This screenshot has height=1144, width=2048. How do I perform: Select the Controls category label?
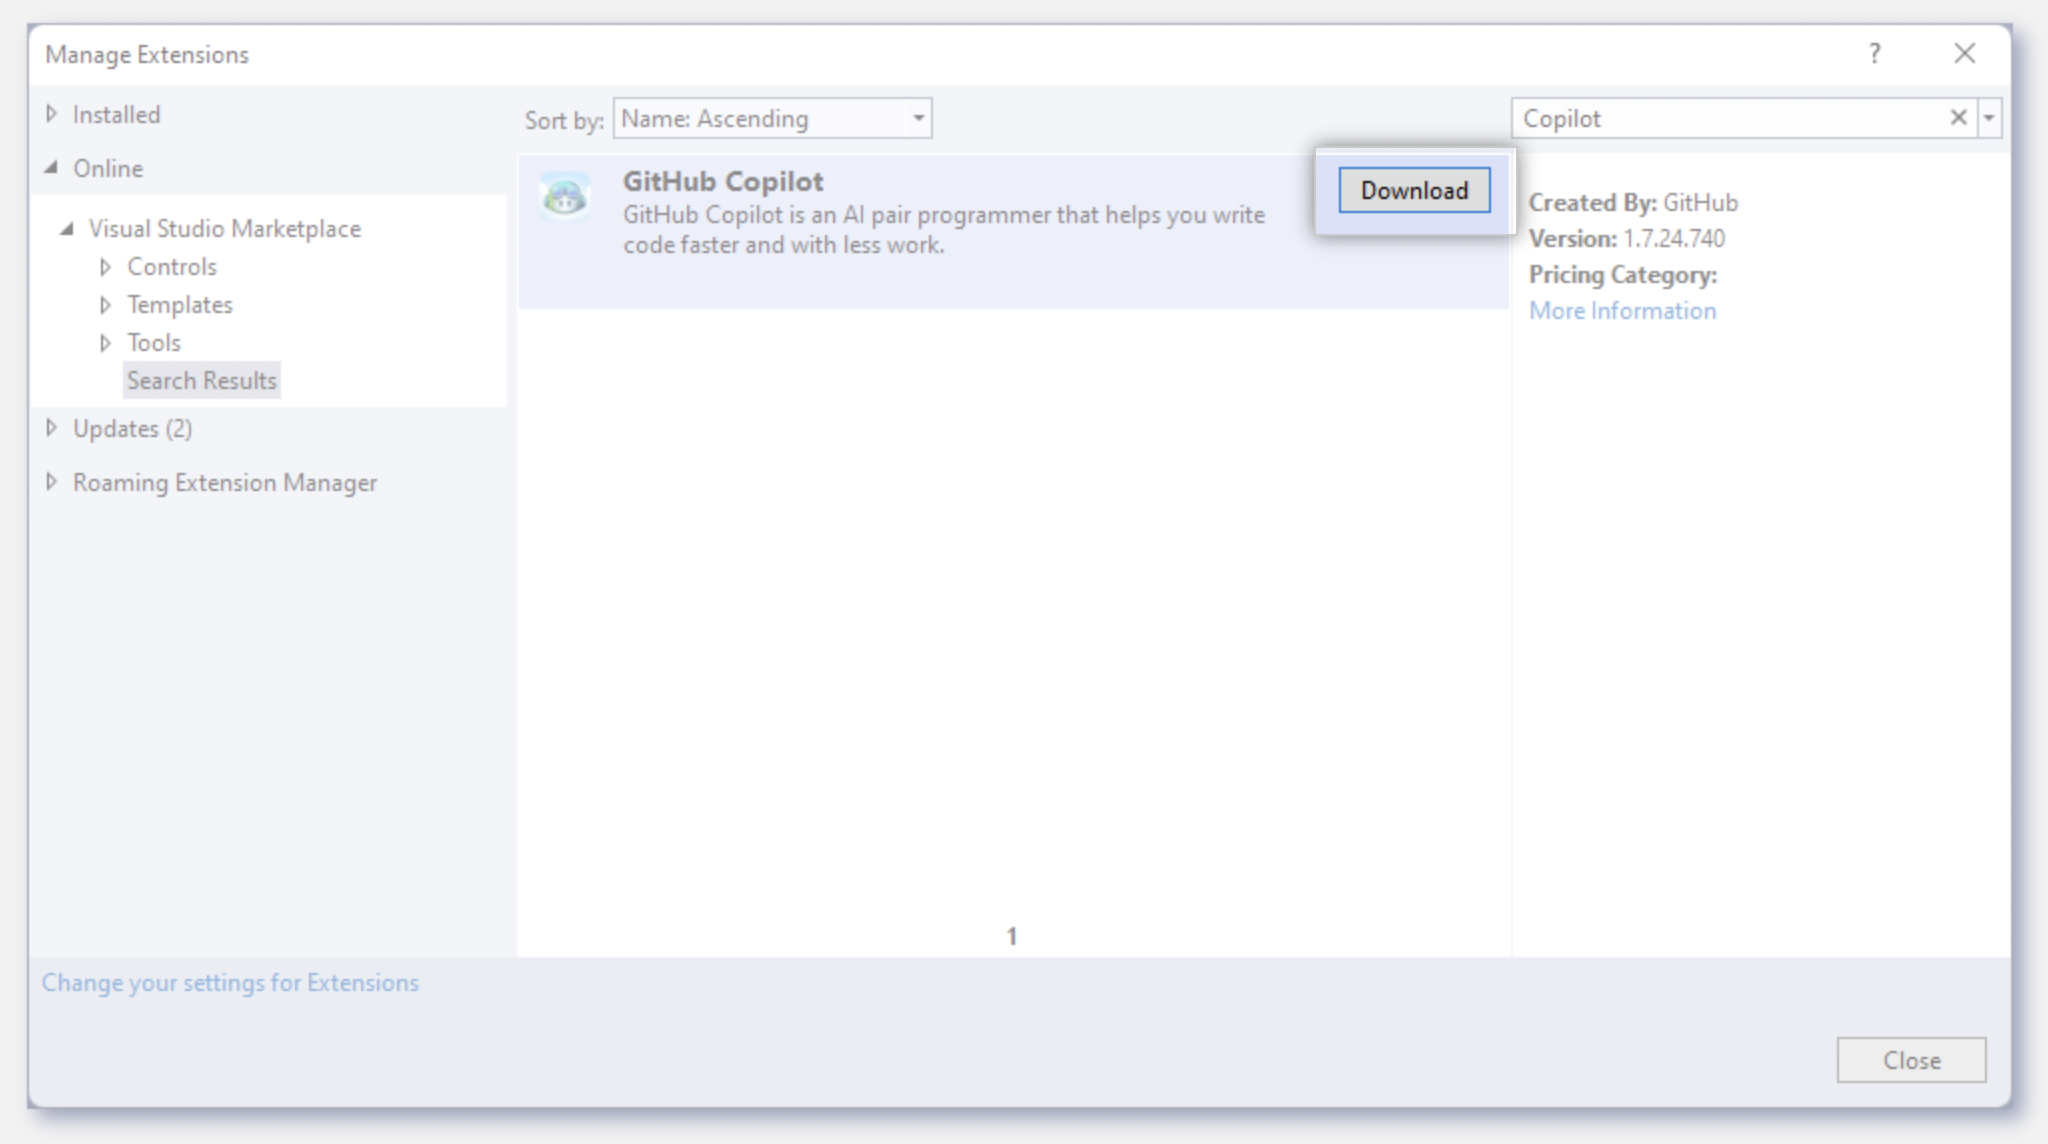pos(172,267)
